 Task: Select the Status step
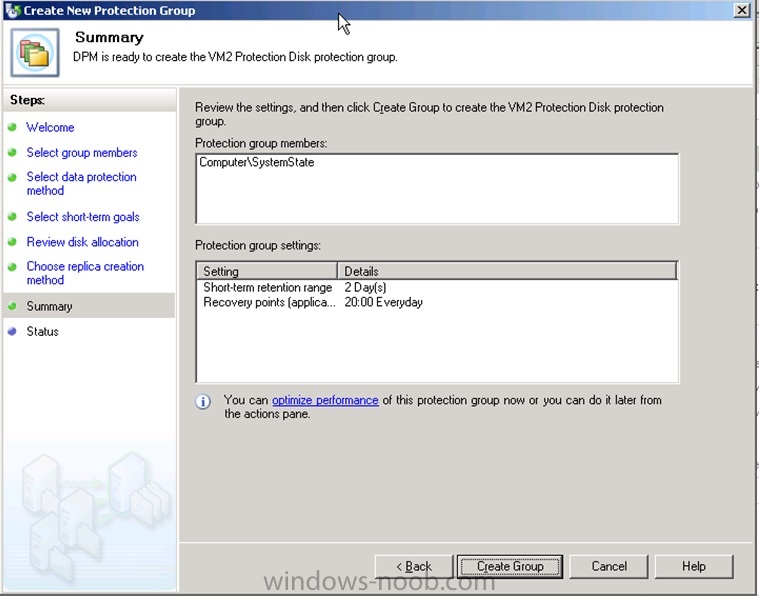43,331
